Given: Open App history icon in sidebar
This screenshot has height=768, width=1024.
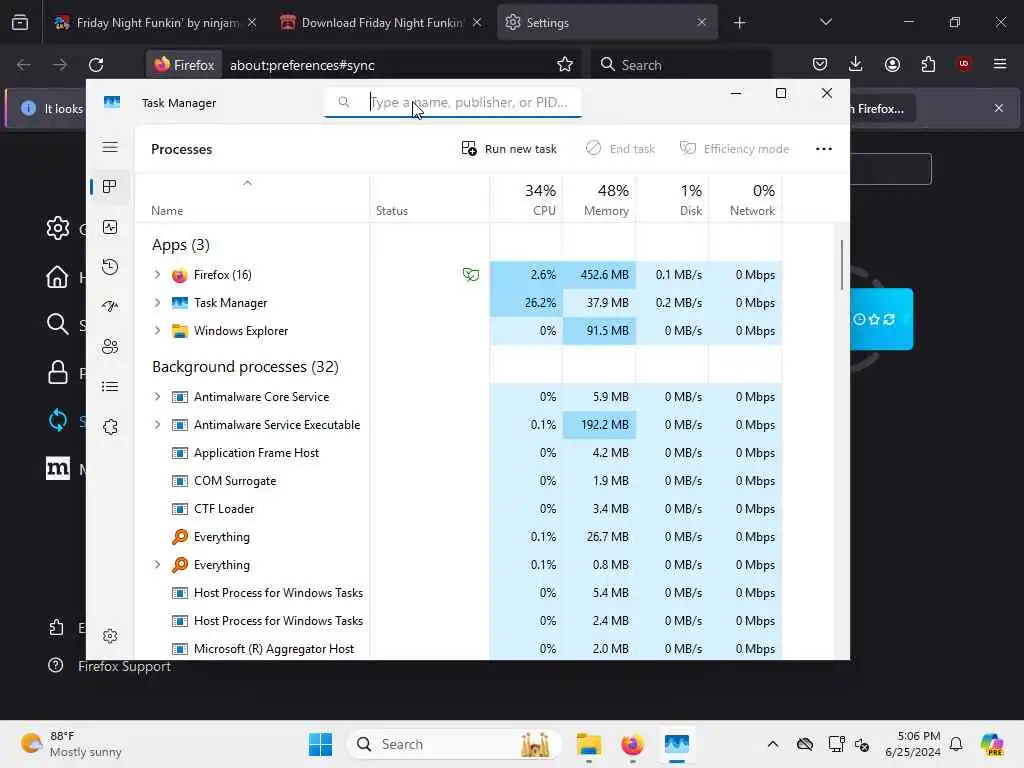Looking at the screenshot, I should 110,266.
